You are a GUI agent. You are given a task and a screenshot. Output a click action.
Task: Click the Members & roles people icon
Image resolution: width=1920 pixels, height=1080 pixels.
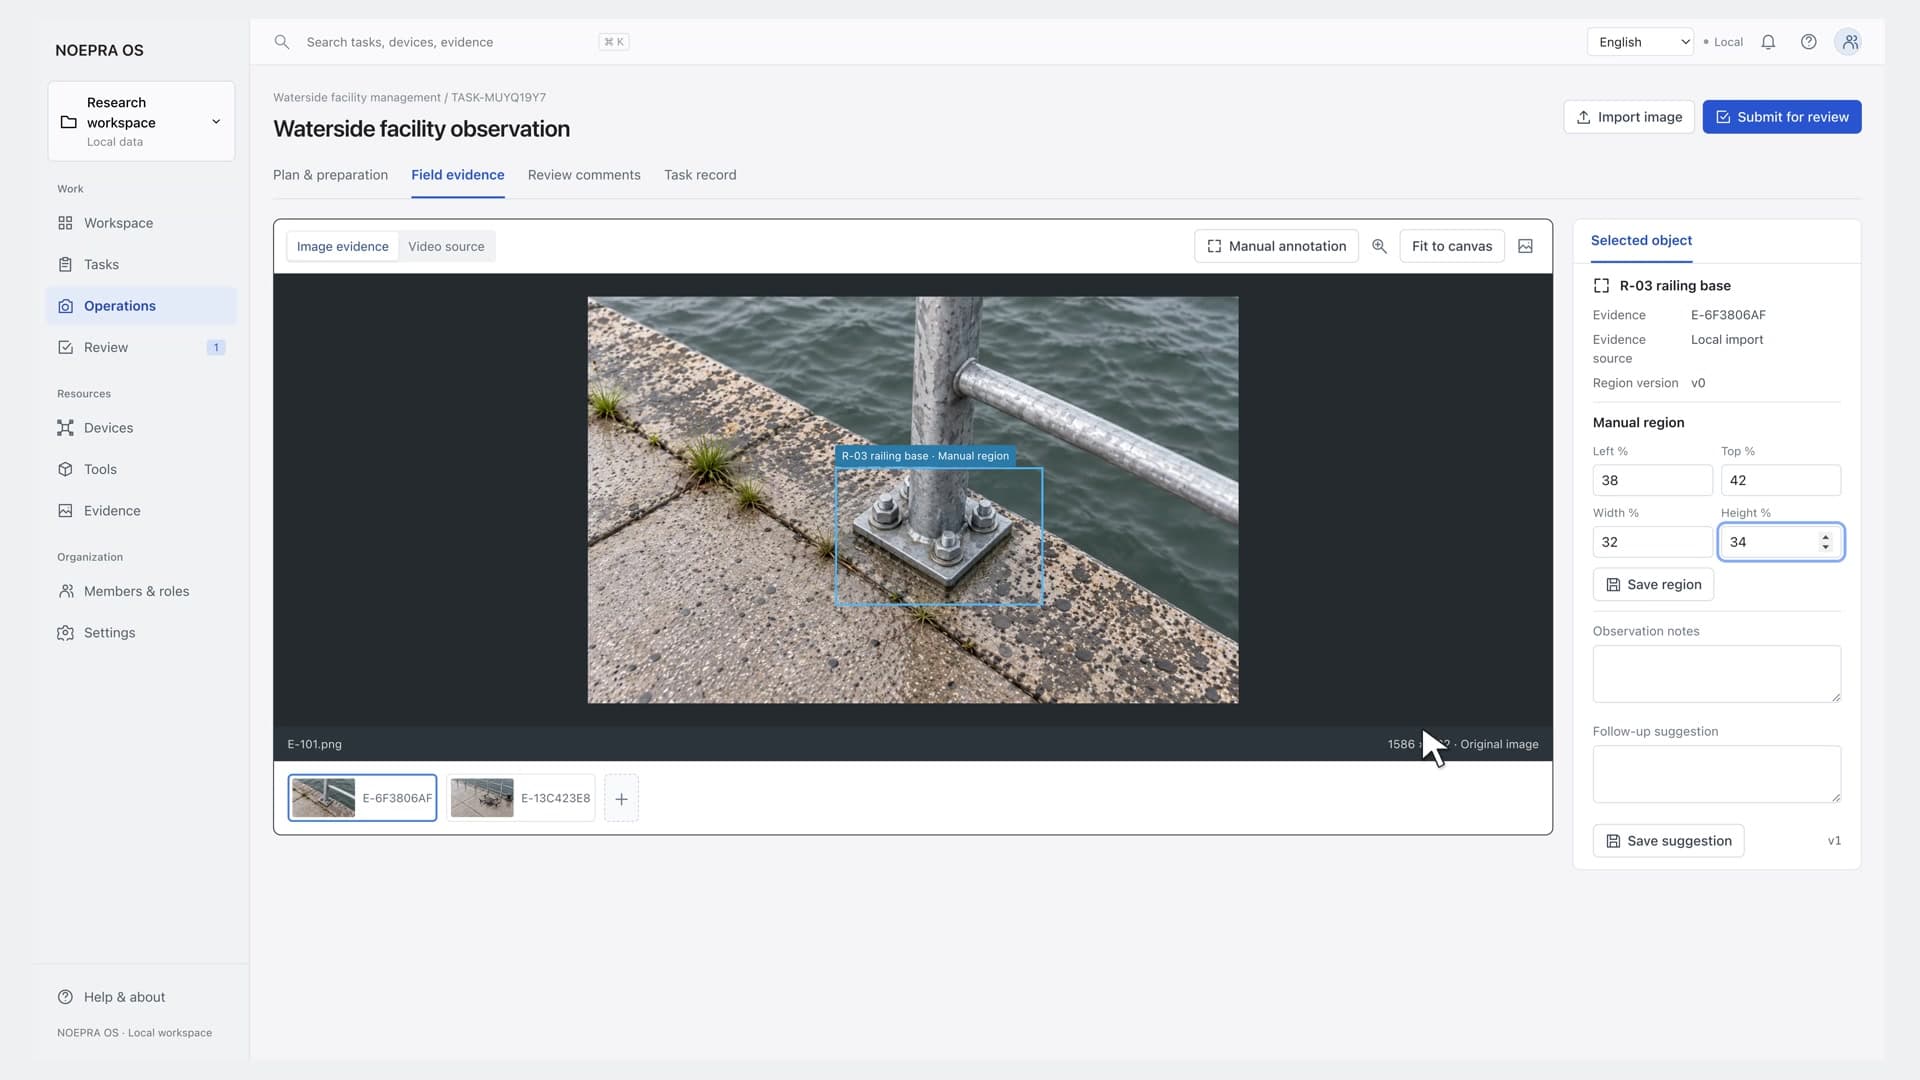pos(65,591)
